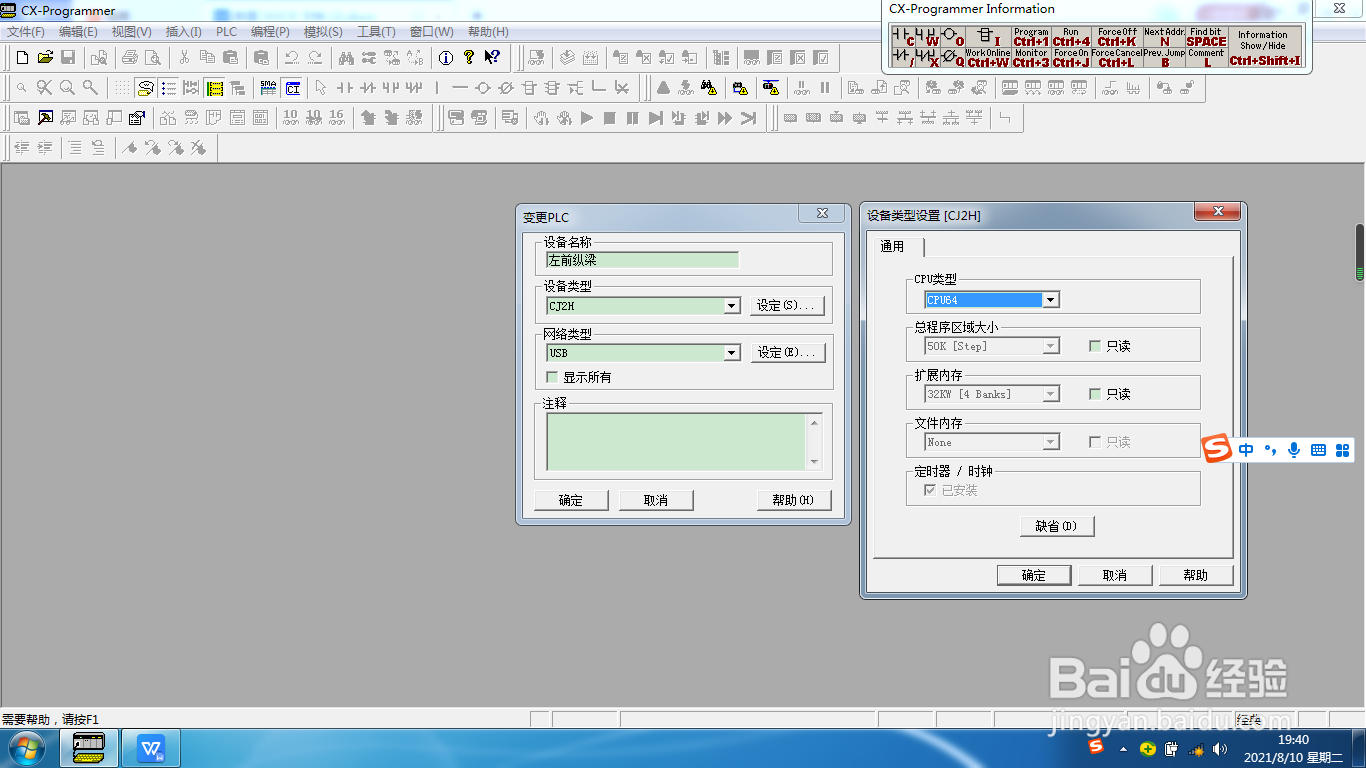Screen dimensions: 1366x768
Task: Click the system tray volume icon
Action: [x=1219, y=748]
